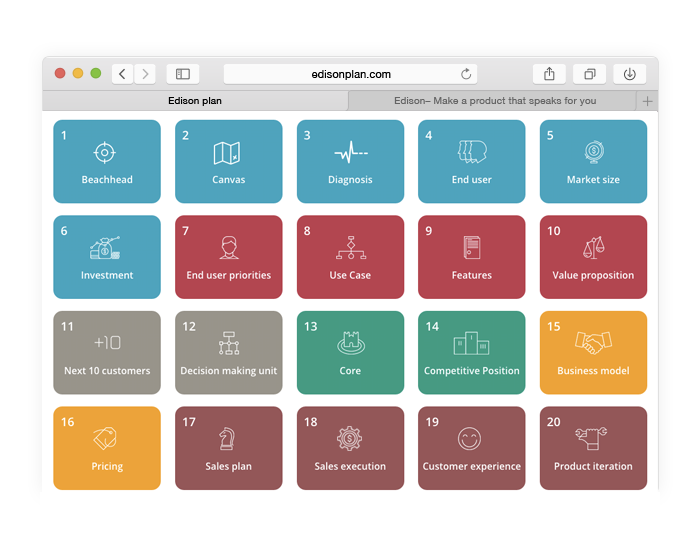The image size is (700, 550).
Task: Switch to the Edison plan tab
Action: click(195, 101)
